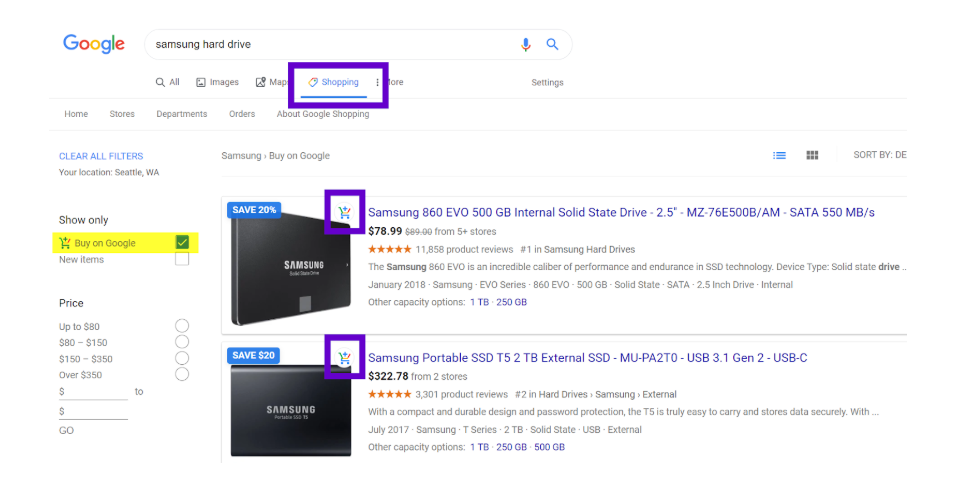
Task: Open the Orders navigation item
Action: click(242, 114)
